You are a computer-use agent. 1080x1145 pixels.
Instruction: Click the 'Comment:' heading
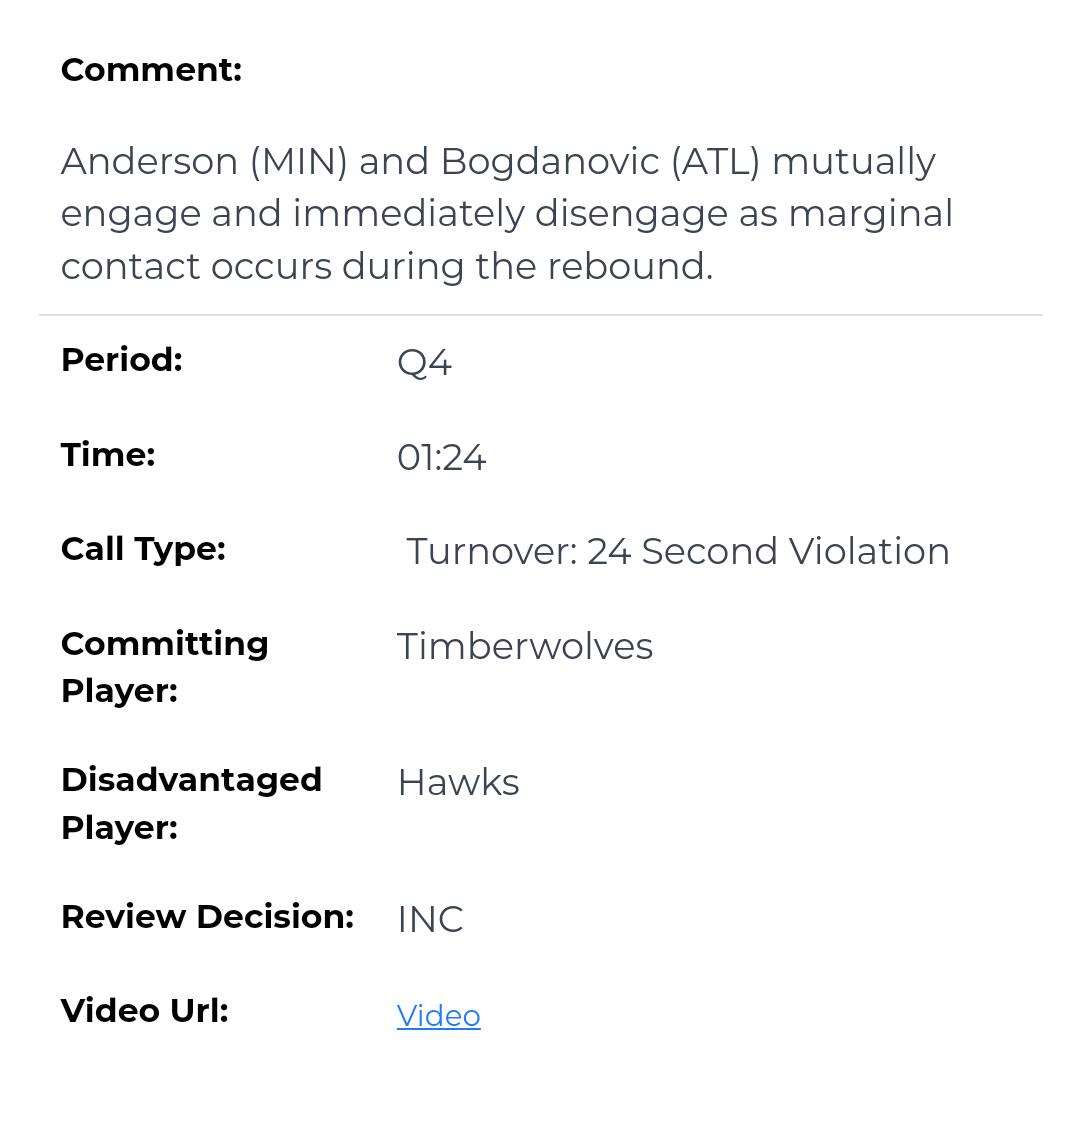pos(151,70)
